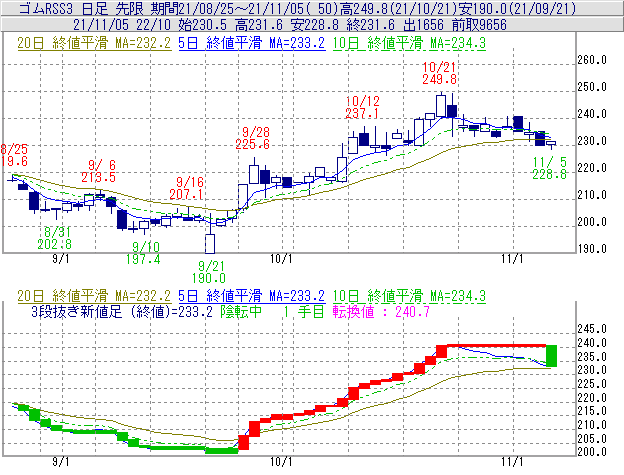The image size is (624, 475).
Task: Click the long white candlestick at 9/21 low
Action: point(210,243)
